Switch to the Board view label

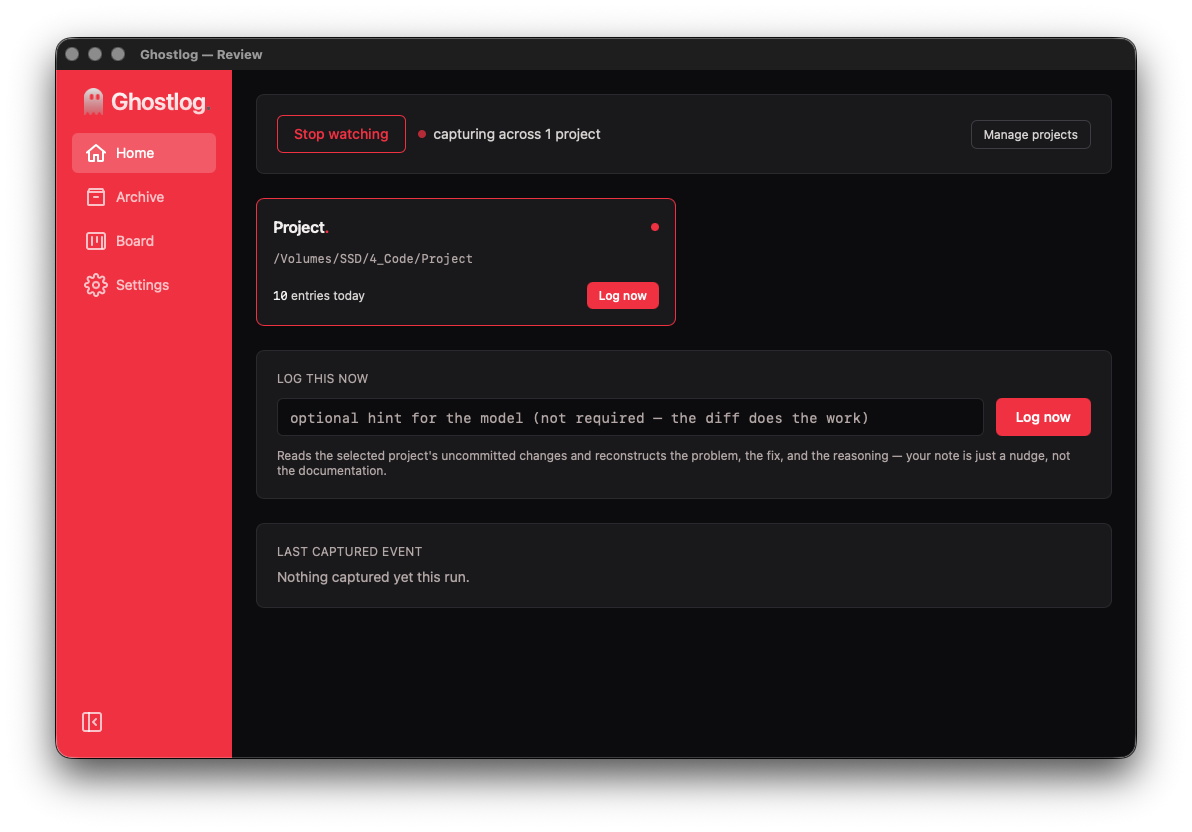pyautogui.click(x=135, y=241)
